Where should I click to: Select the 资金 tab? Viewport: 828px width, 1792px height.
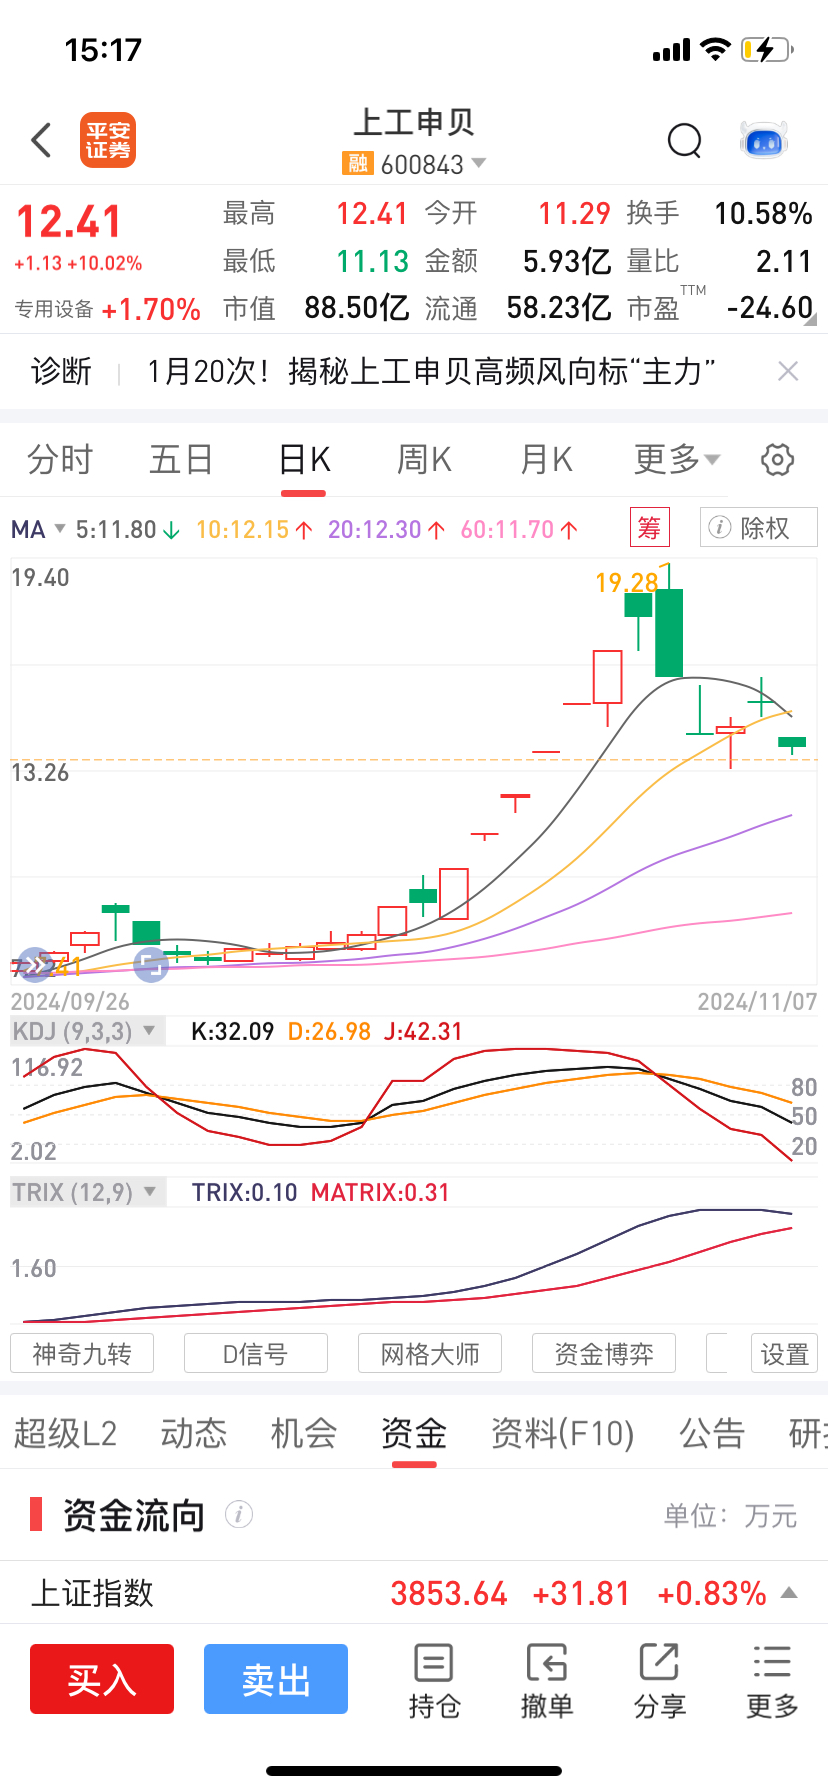point(414,1433)
